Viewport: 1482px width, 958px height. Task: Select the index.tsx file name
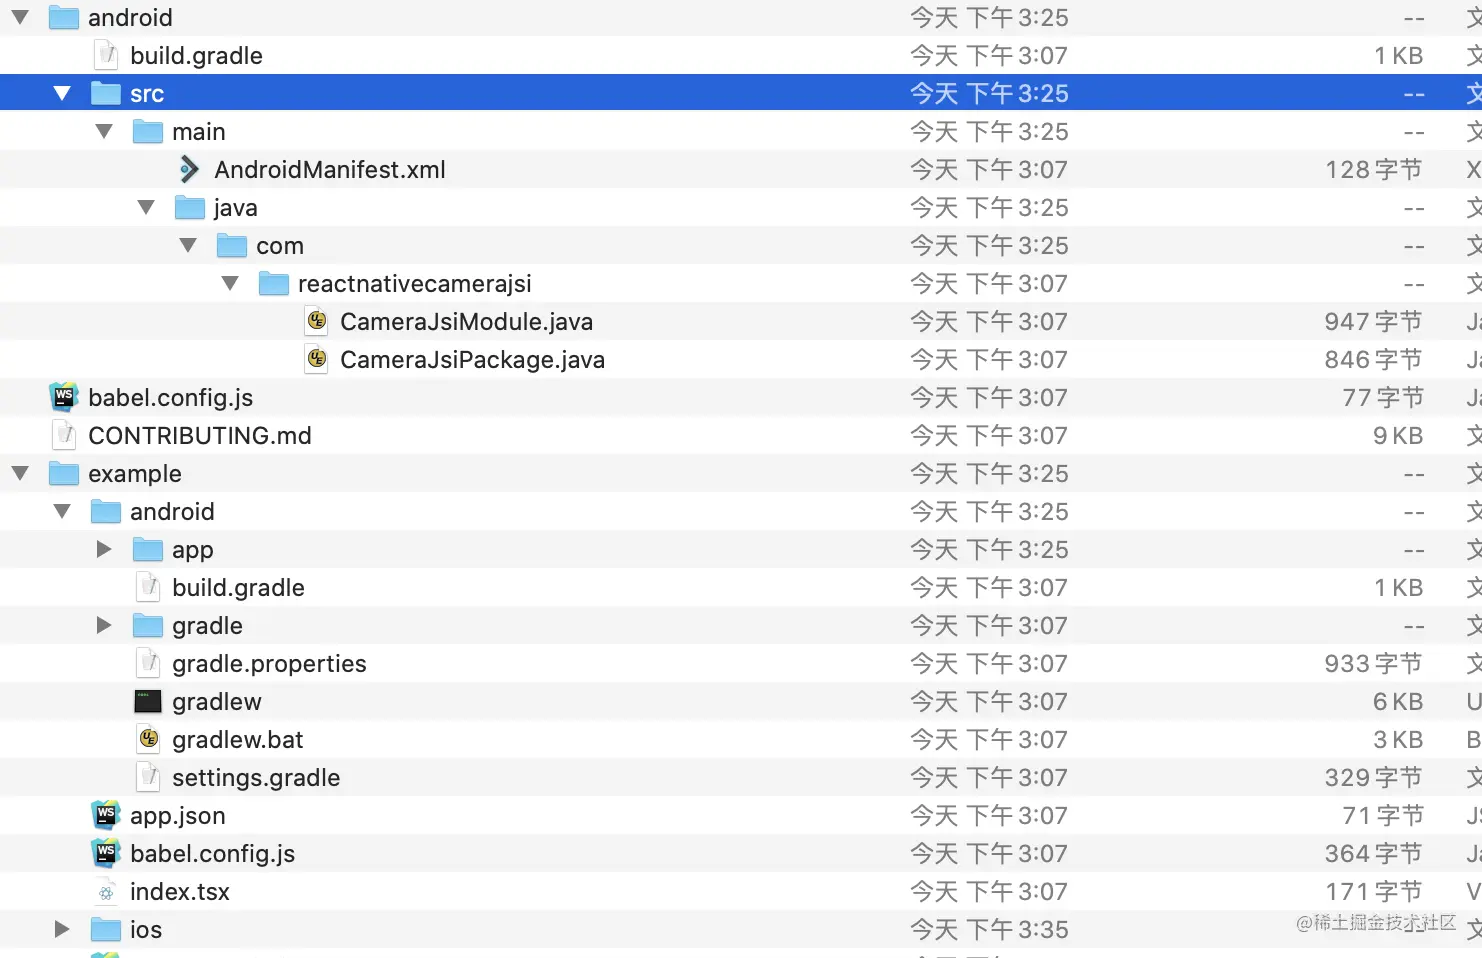coord(180,891)
